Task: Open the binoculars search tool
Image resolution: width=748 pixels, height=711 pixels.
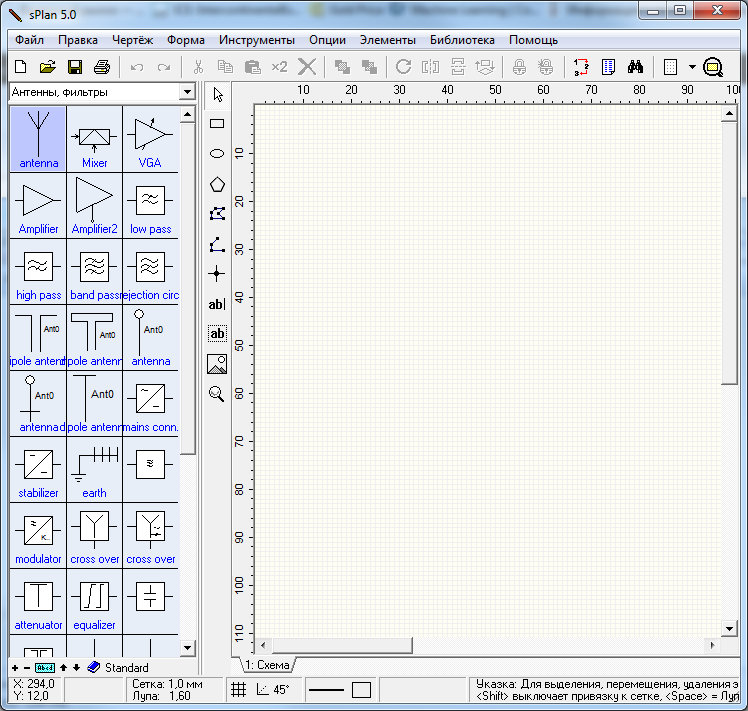Action: click(x=635, y=67)
